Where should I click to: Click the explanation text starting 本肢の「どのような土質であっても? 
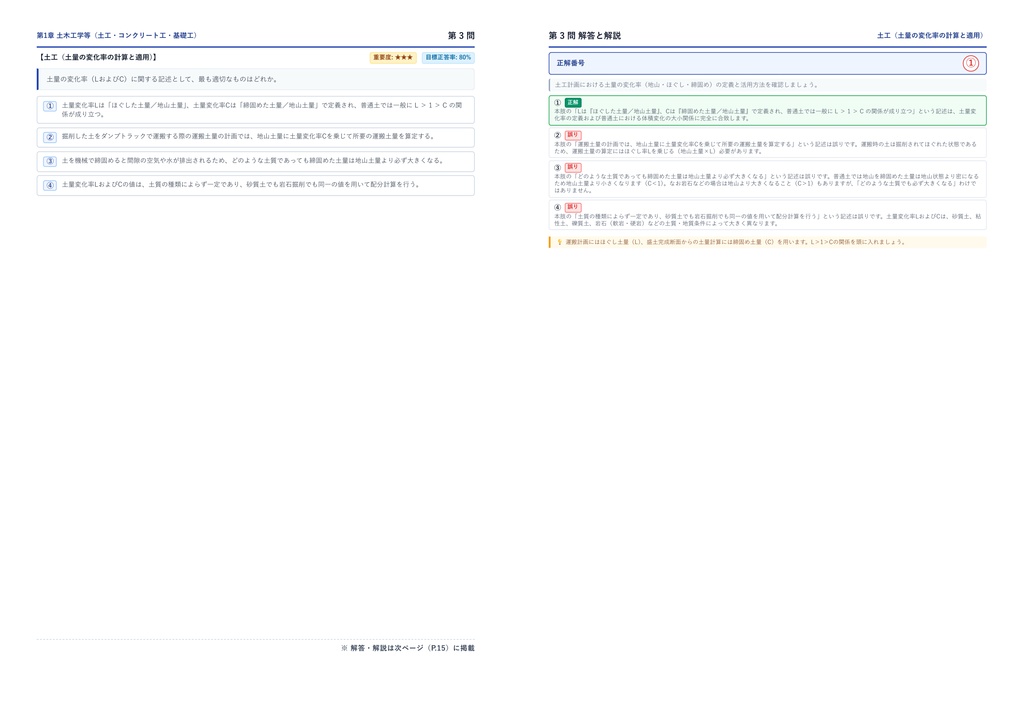(x=767, y=183)
